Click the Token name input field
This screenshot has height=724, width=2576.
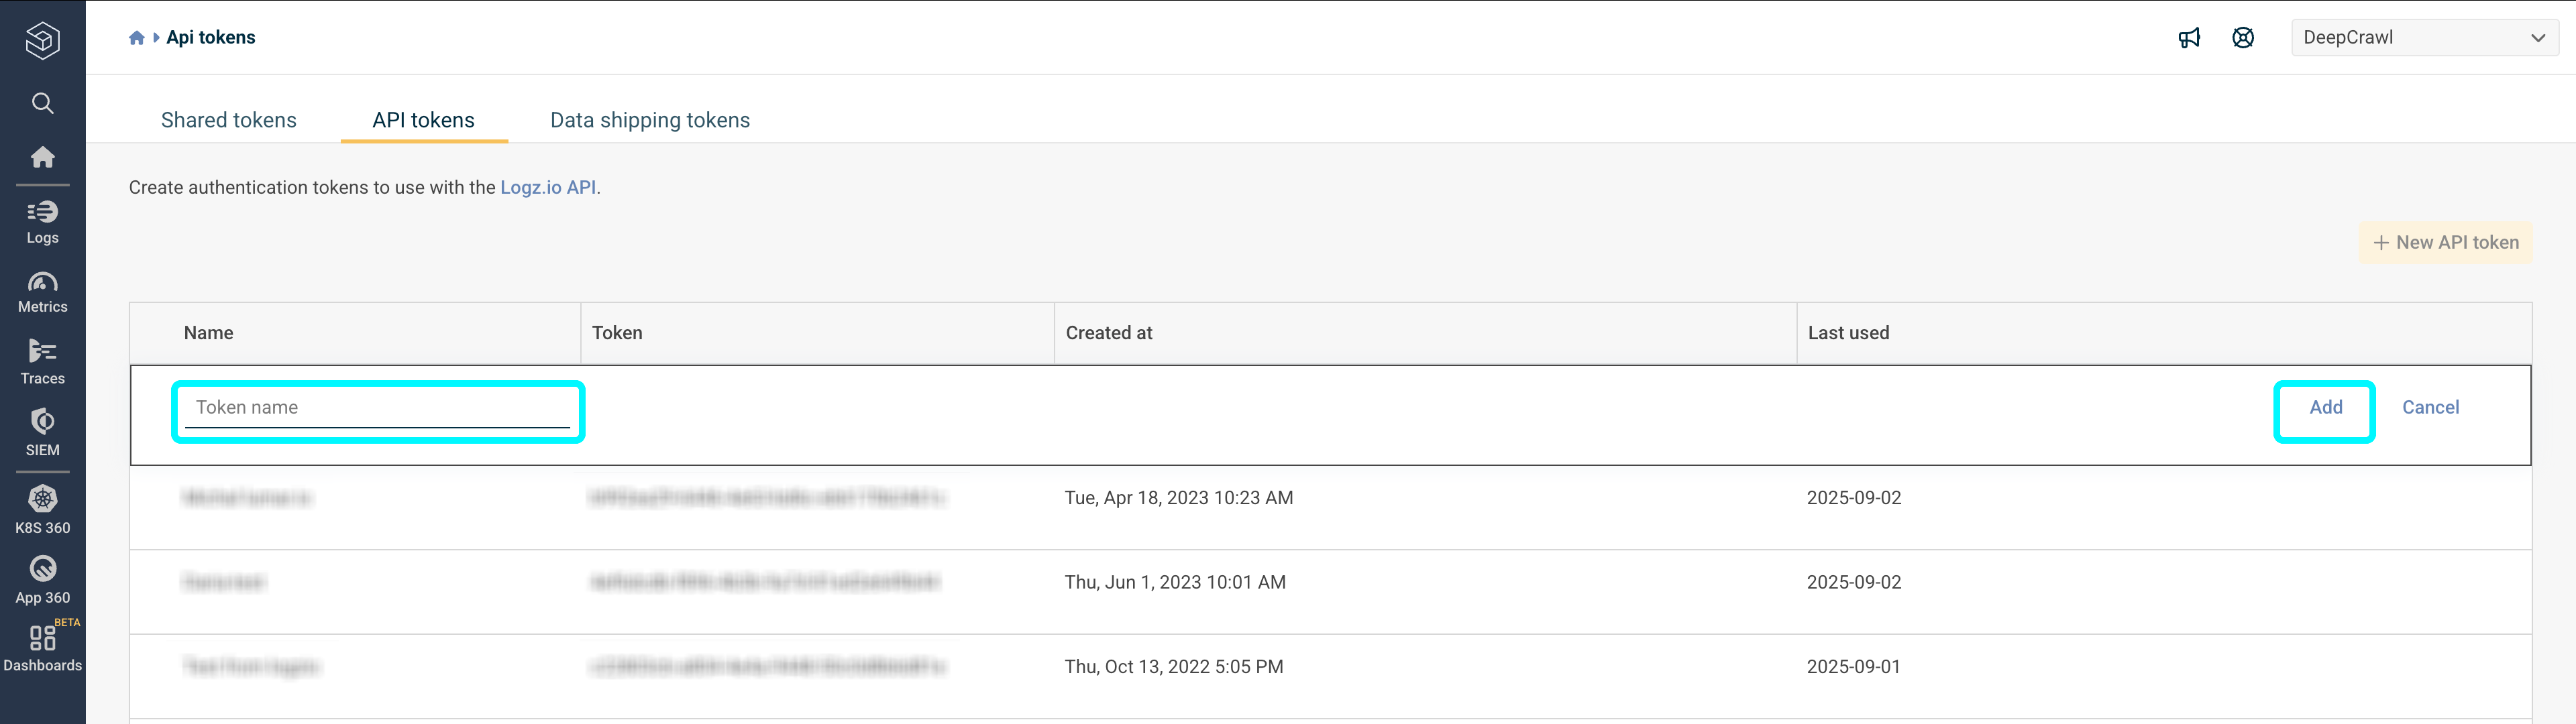(x=378, y=407)
